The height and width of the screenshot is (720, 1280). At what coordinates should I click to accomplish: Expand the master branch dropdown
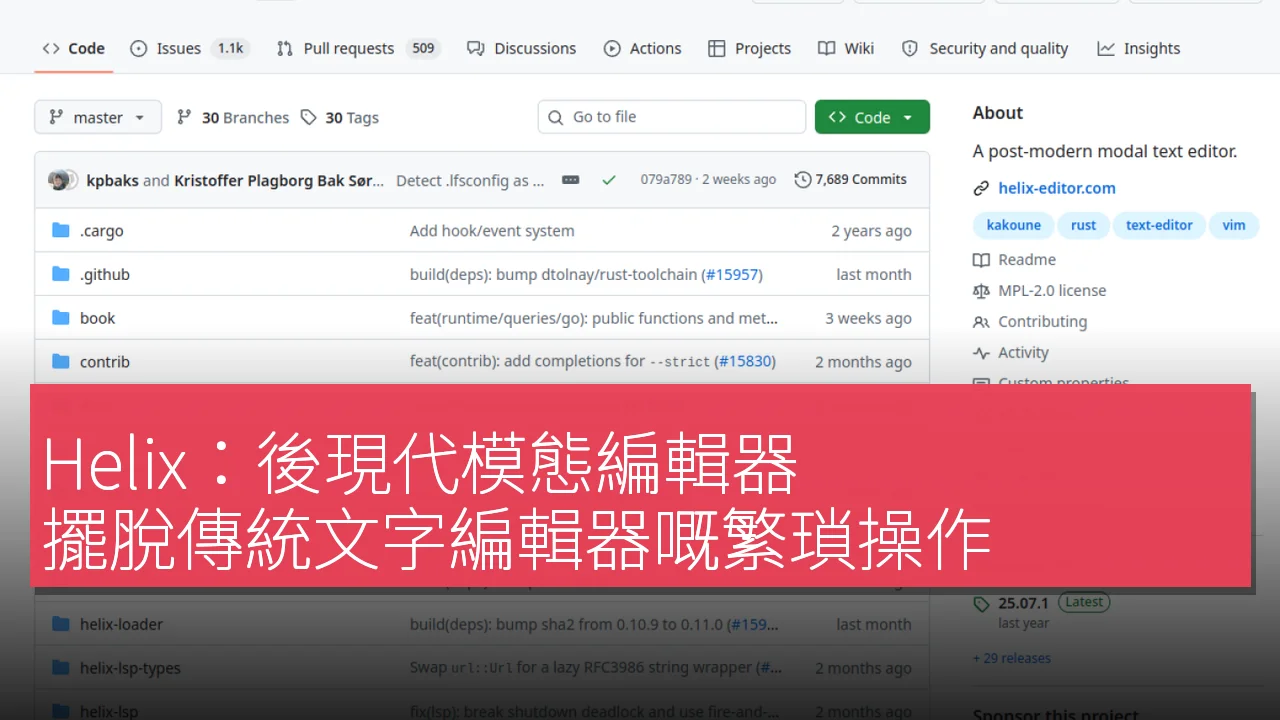(x=97, y=117)
